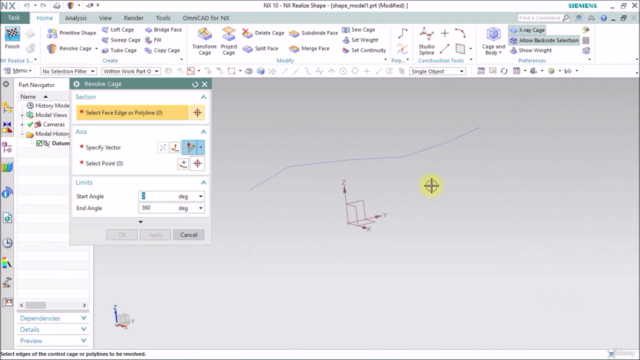Open the View tab
This screenshot has width=640, height=360.
point(105,18)
